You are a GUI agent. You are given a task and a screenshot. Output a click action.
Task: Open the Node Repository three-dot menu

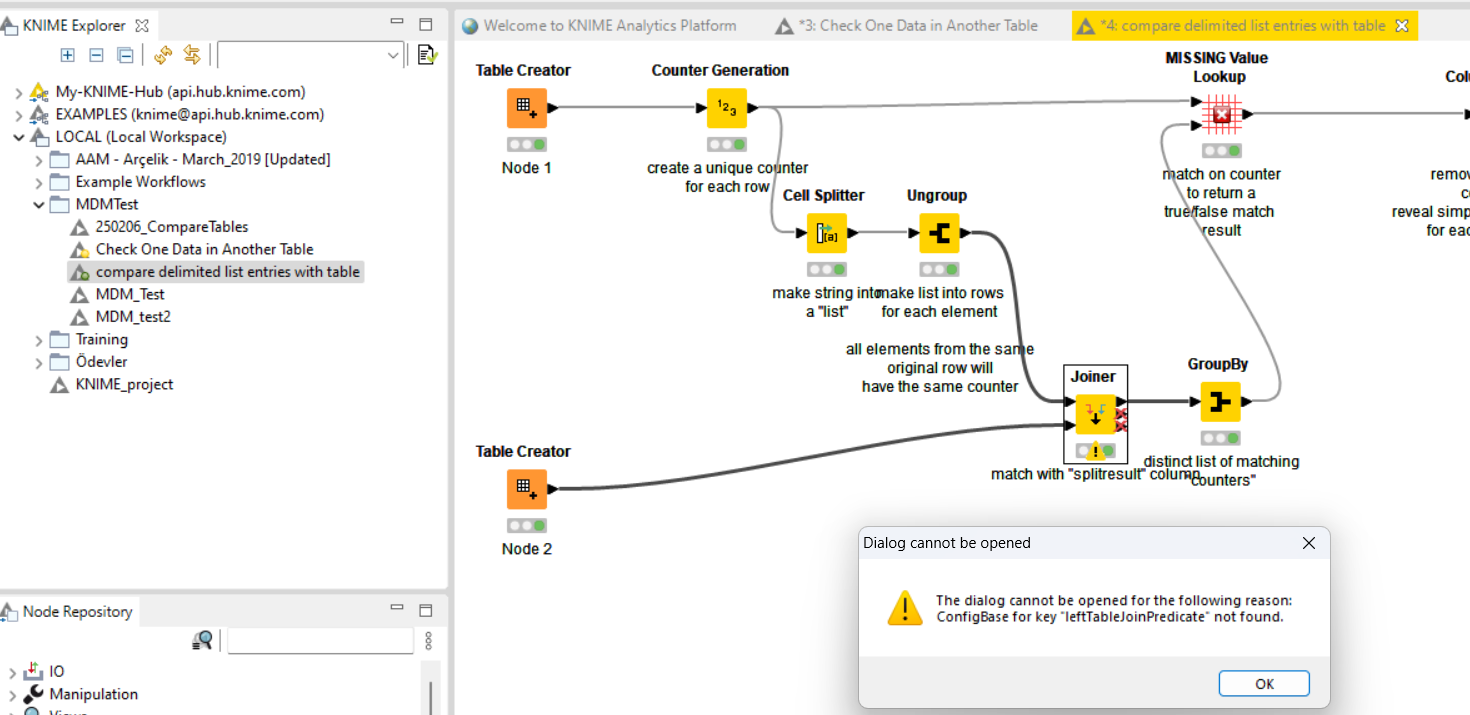coord(429,640)
